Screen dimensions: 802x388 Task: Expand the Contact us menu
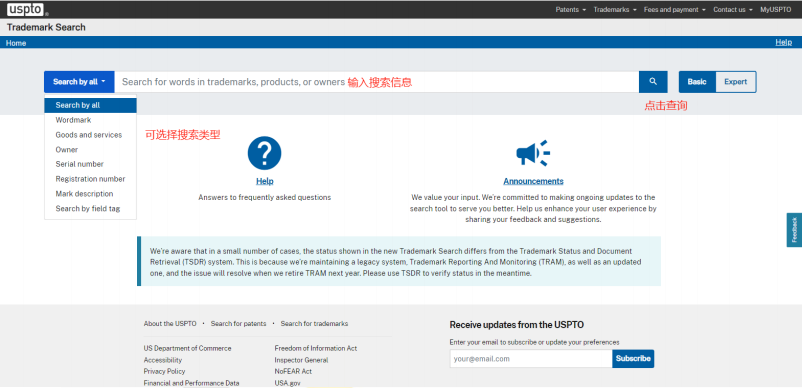(733, 10)
